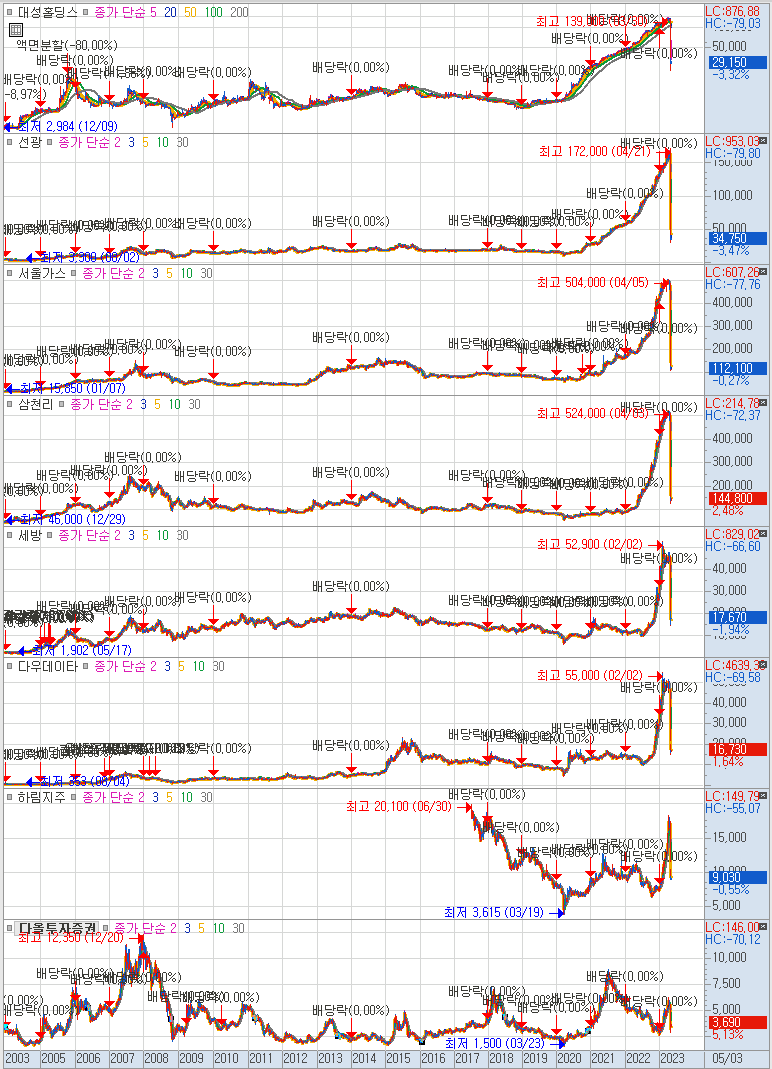Image resolution: width=772 pixels, height=1069 pixels.
Task: Click the 30-period average label in 서울가스 chart
Action: 207,273
